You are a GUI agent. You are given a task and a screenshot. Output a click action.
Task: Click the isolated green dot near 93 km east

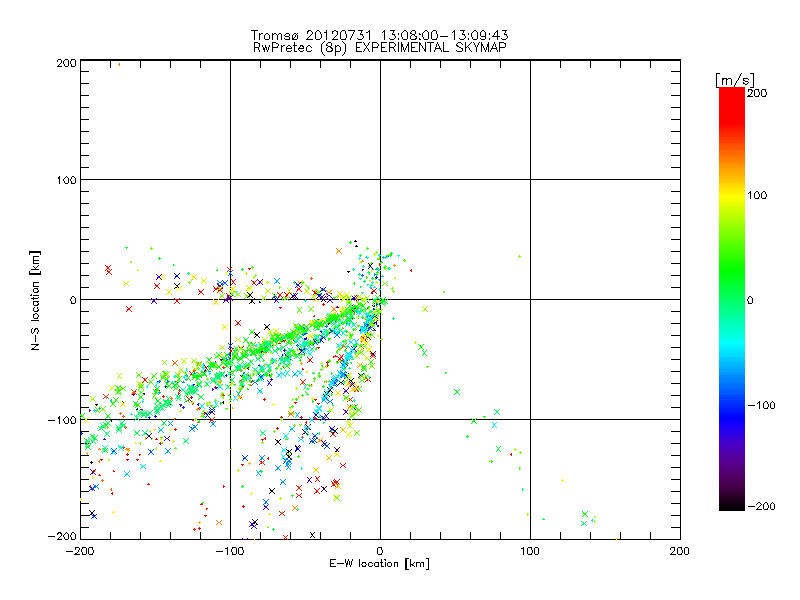point(519,257)
